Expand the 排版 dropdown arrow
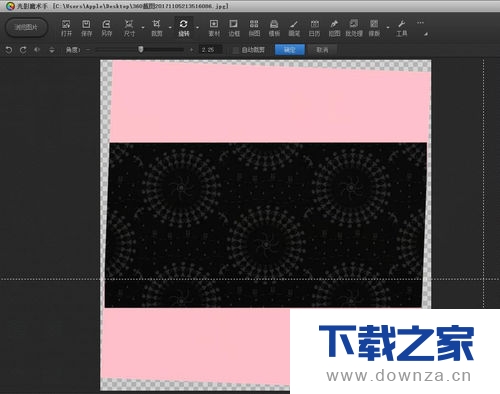This screenshot has width=500, height=394. click(x=388, y=27)
